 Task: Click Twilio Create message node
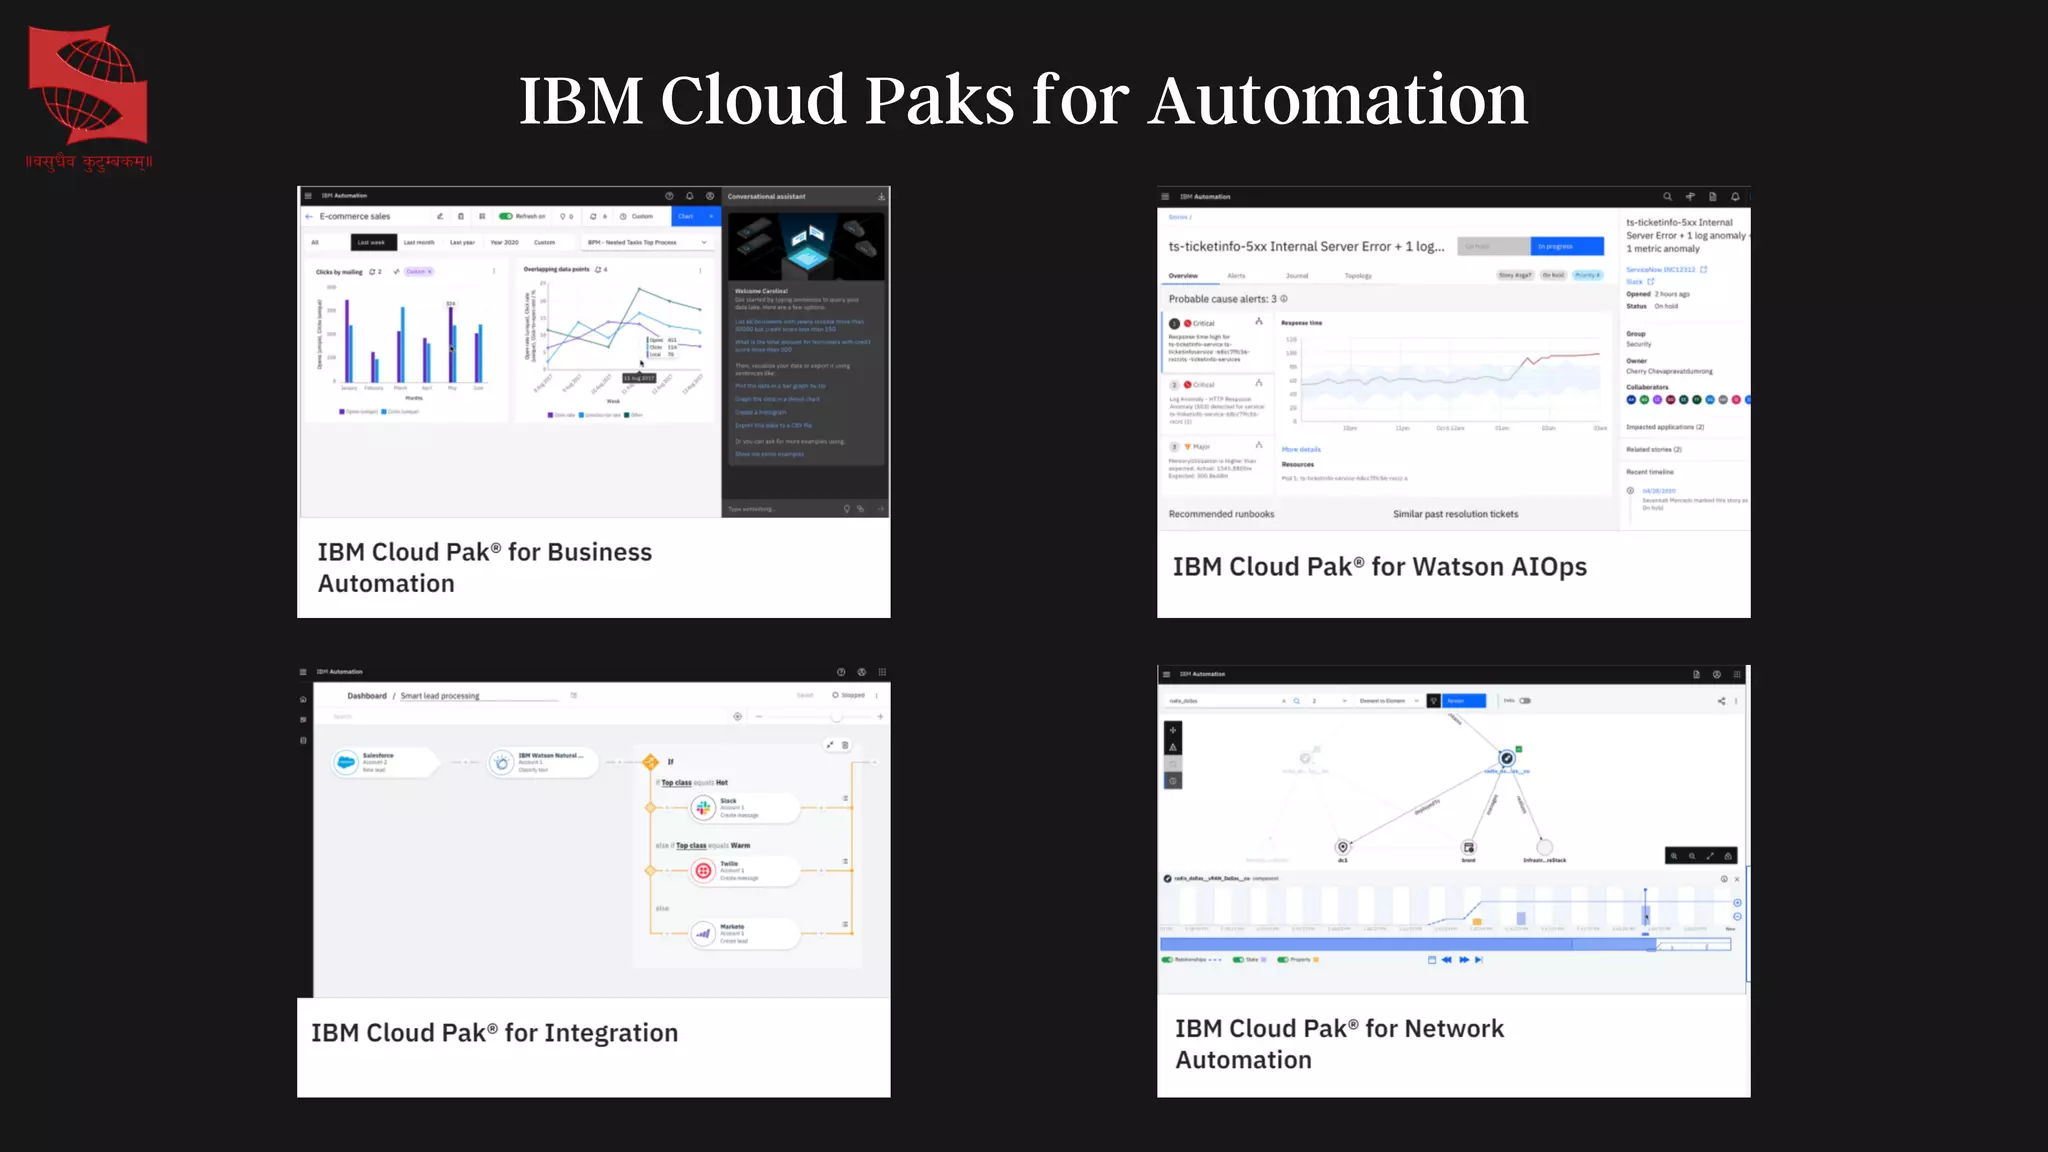click(745, 871)
